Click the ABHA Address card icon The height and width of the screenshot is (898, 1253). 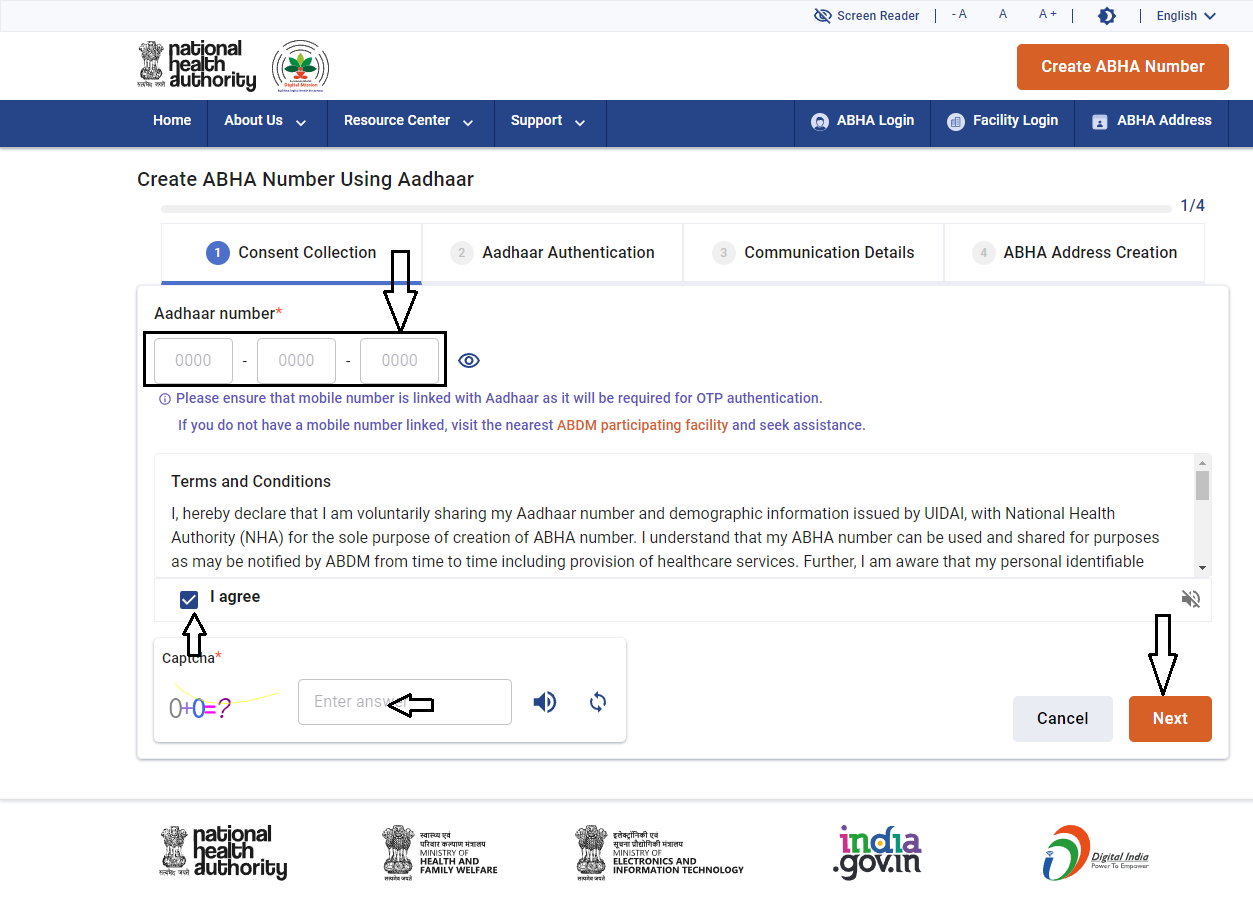pyautogui.click(x=1100, y=122)
